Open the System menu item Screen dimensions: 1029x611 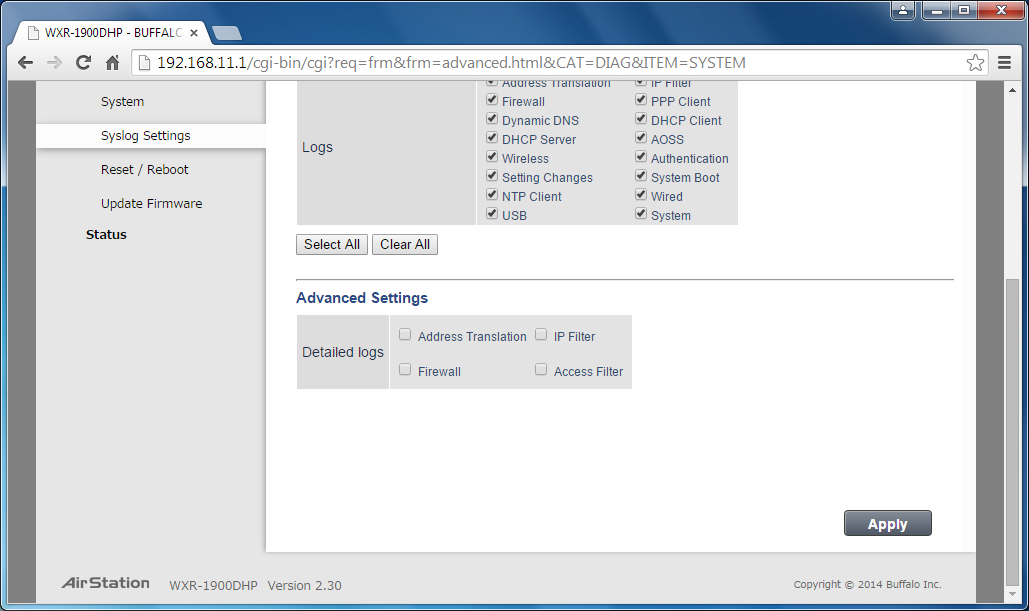tap(122, 102)
